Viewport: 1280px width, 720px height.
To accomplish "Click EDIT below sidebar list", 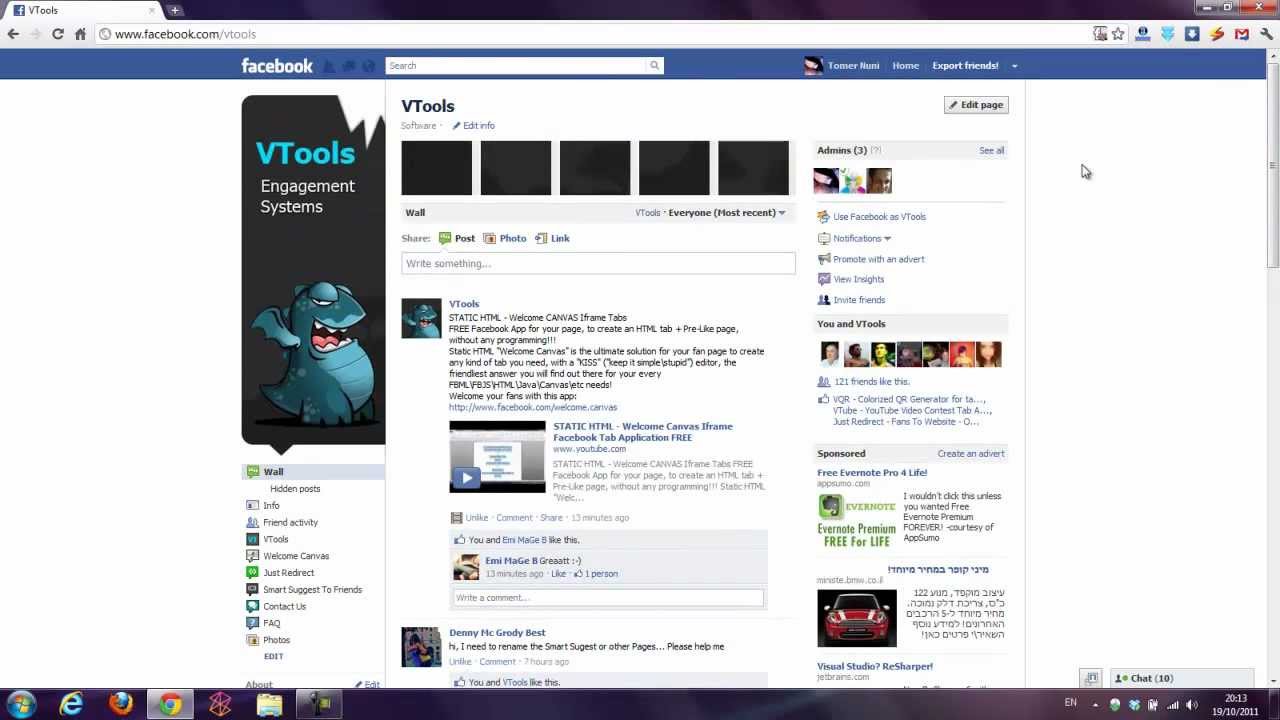I will (273, 657).
